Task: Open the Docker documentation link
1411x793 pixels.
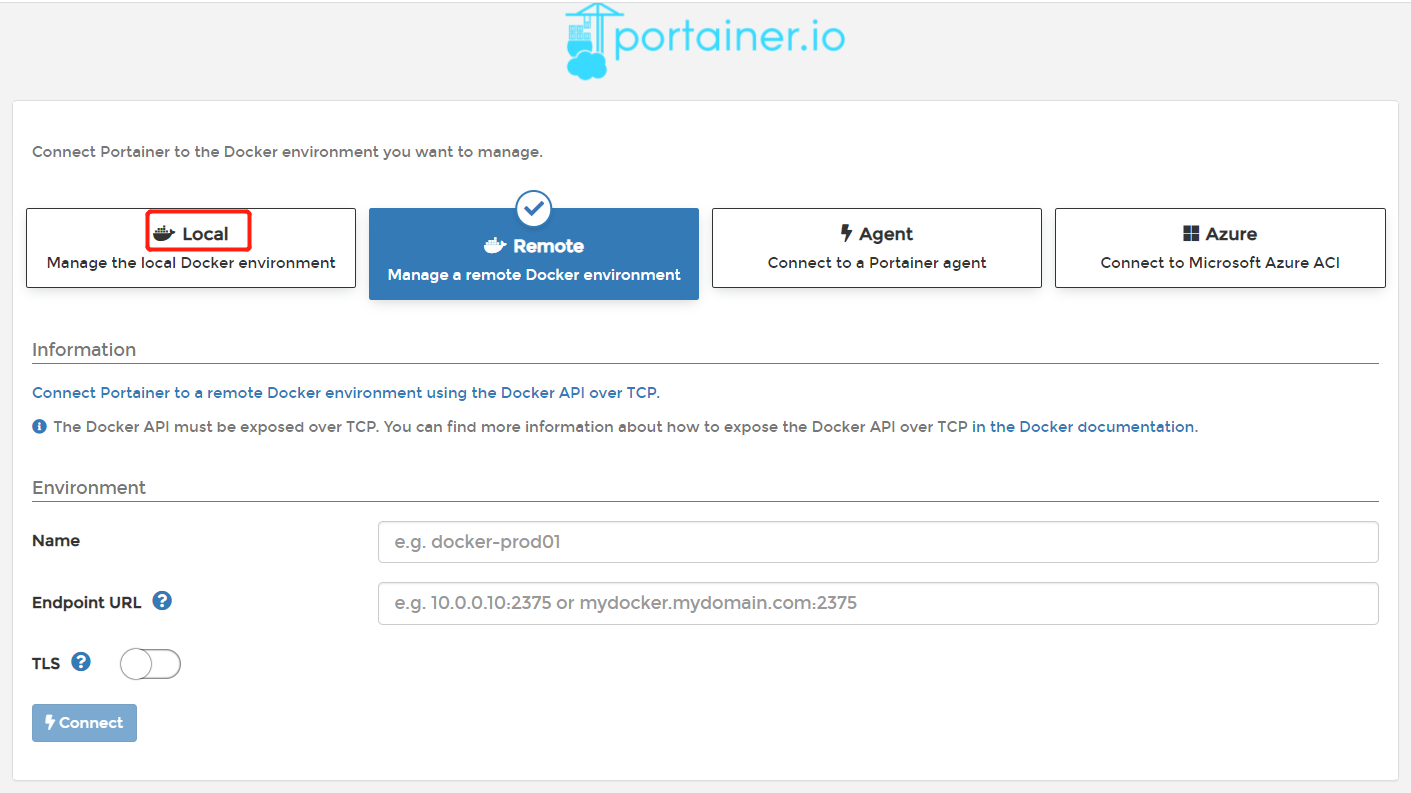Action: 1083,427
